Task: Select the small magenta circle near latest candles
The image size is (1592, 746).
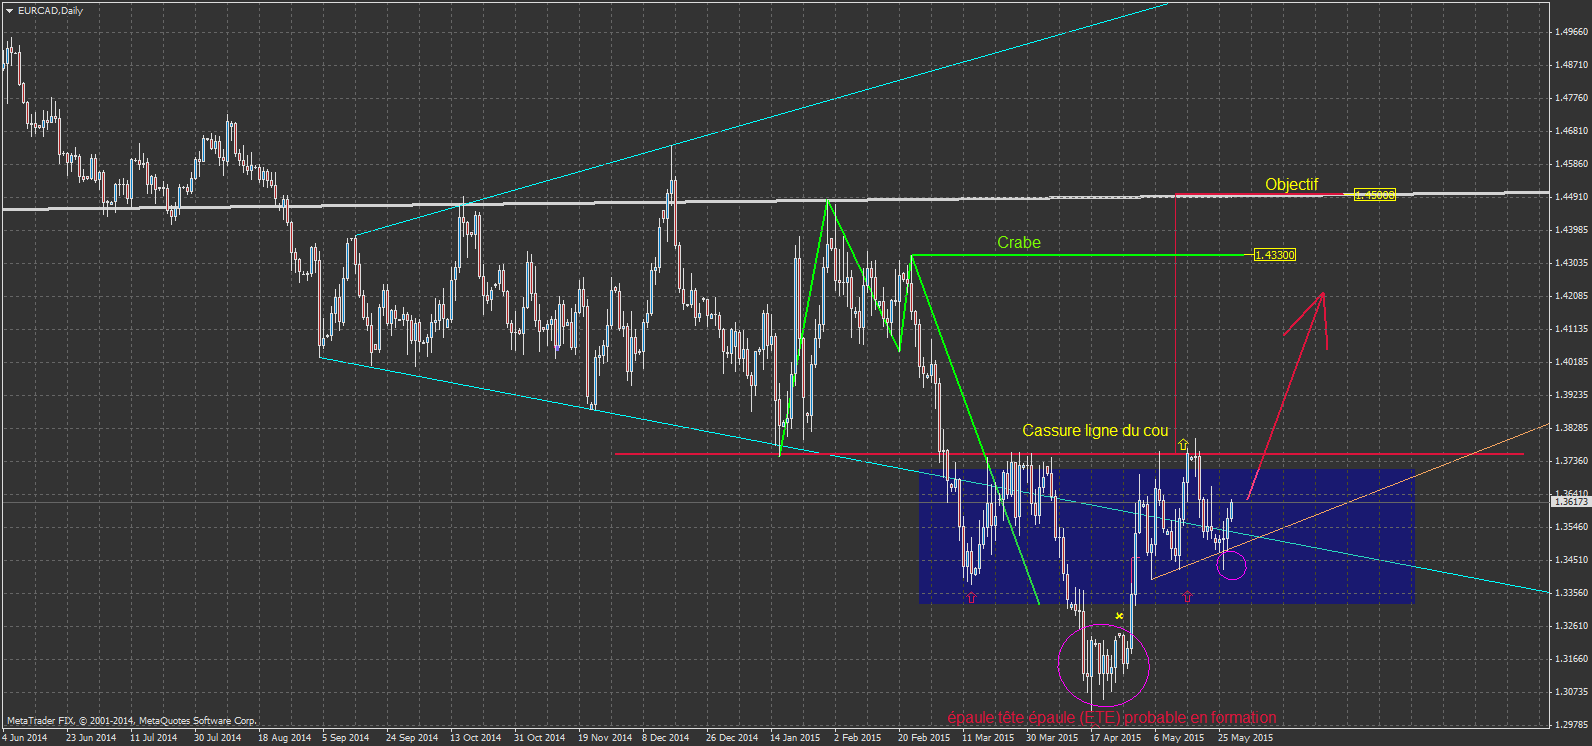Action: point(1232,566)
